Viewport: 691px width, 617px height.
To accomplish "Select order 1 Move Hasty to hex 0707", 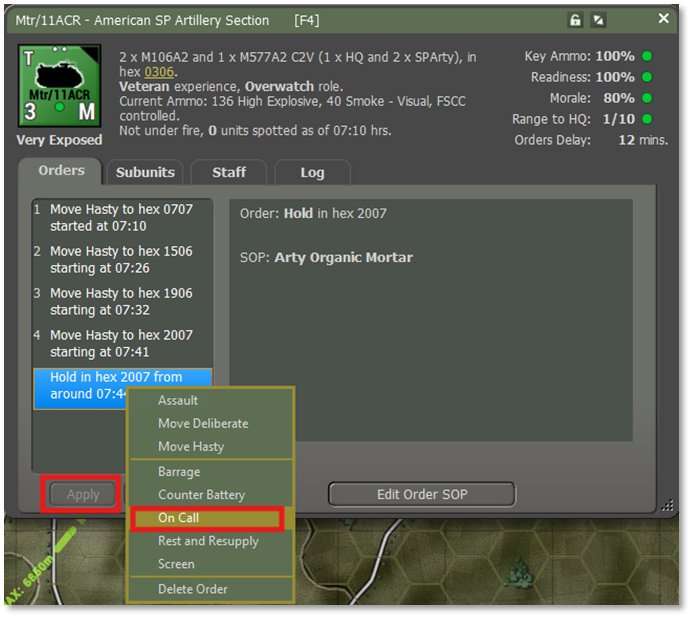I will point(121,217).
